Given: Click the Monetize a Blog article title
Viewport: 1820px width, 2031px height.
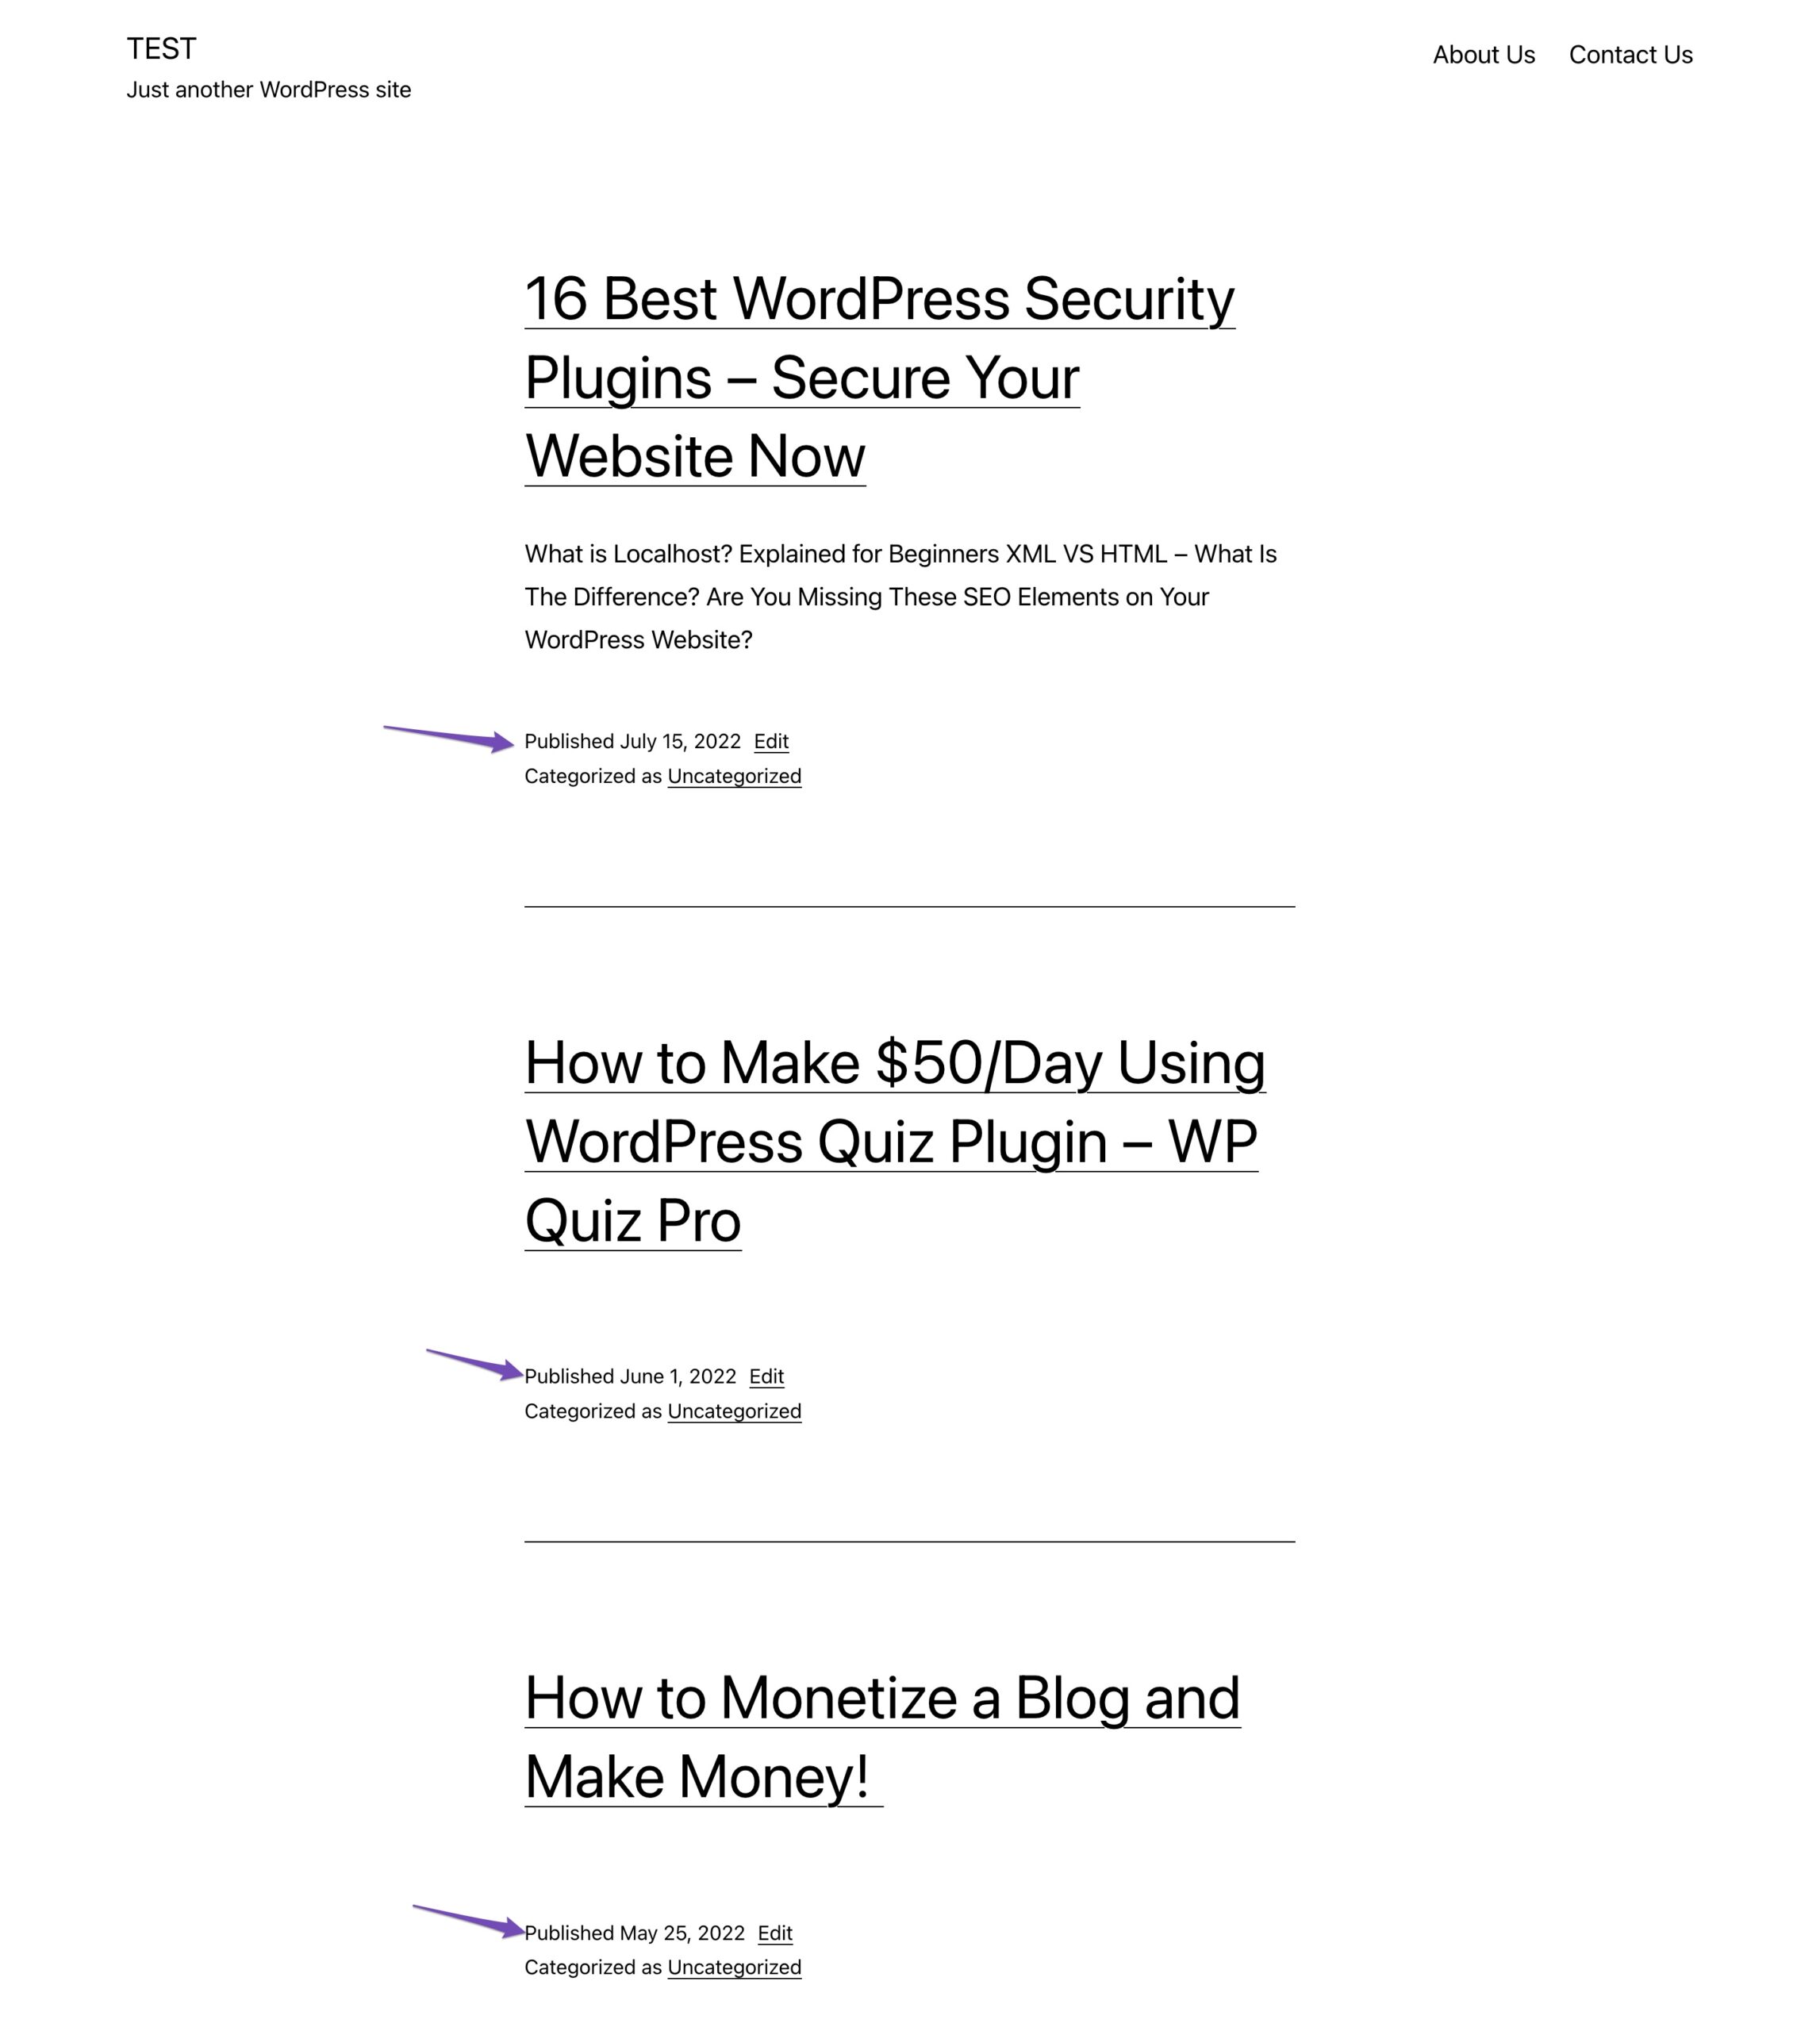Looking at the screenshot, I should point(884,1736).
